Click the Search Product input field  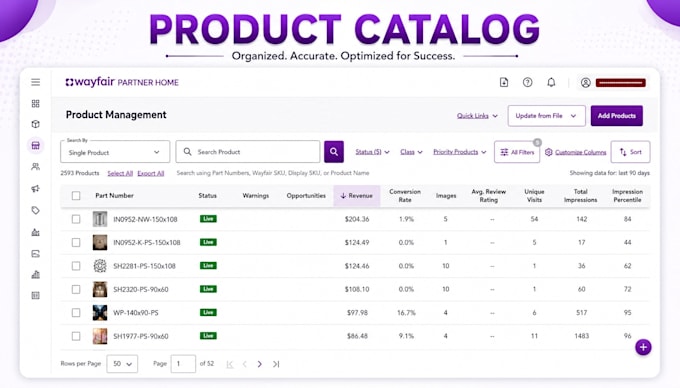(248, 152)
